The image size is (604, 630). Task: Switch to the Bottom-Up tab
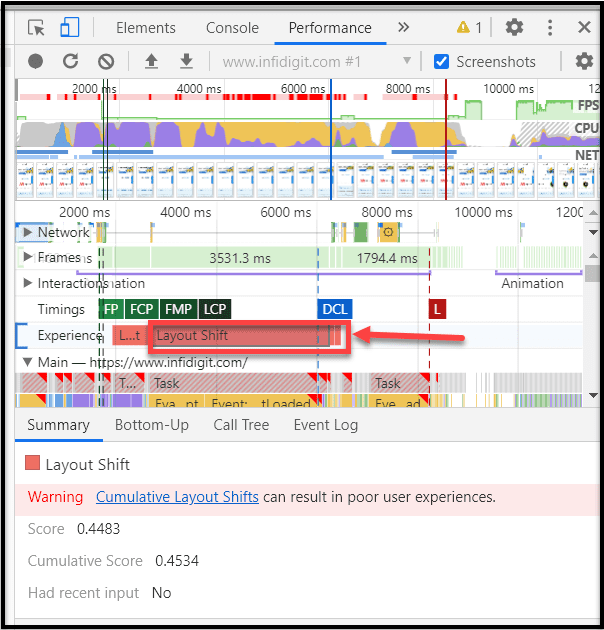pyautogui.click(x=152, y=425)
